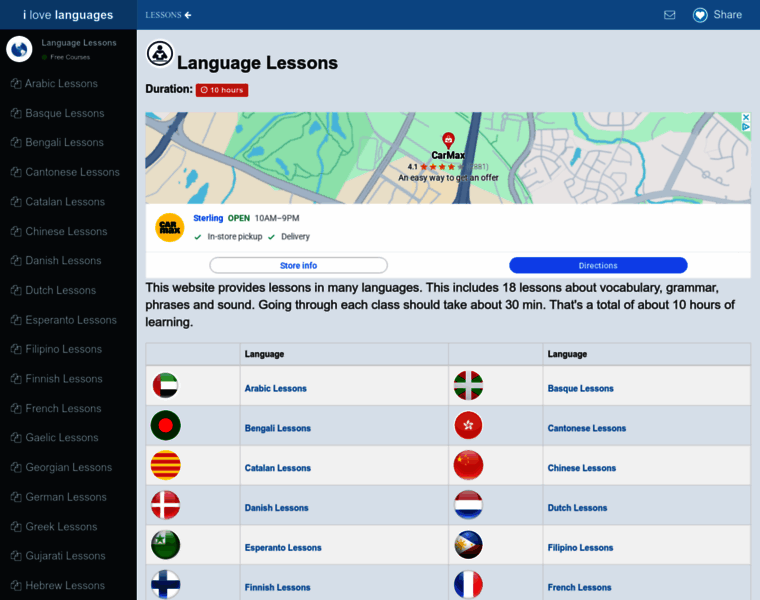The image size is (760, 600).
Task: Click the Sterling store link in ad
Action: (208, 218)
